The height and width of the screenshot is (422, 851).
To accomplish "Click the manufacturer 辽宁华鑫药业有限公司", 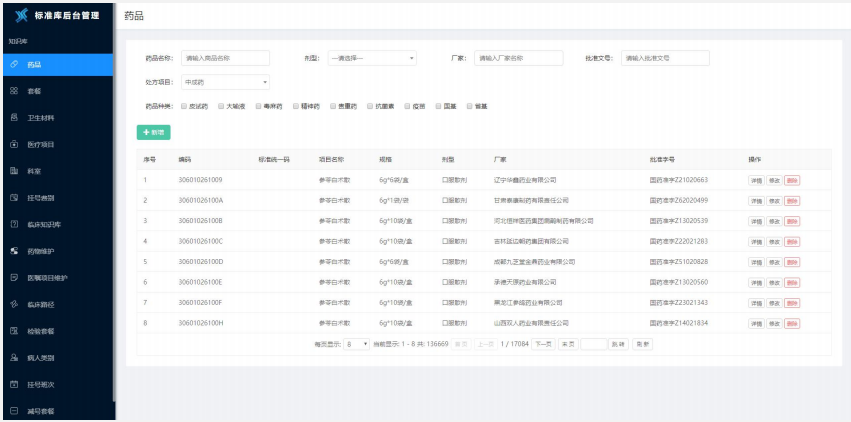I will 525,180.
